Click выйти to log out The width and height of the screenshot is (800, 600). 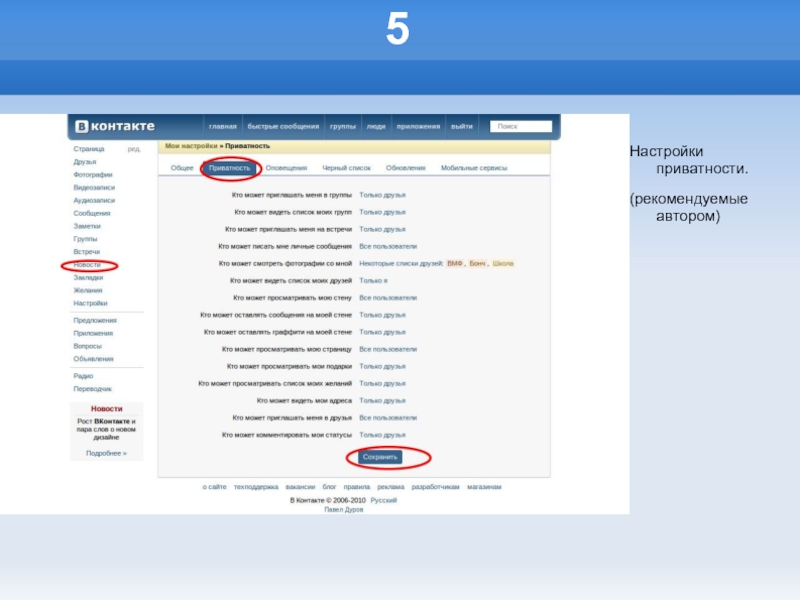(462, 127)
